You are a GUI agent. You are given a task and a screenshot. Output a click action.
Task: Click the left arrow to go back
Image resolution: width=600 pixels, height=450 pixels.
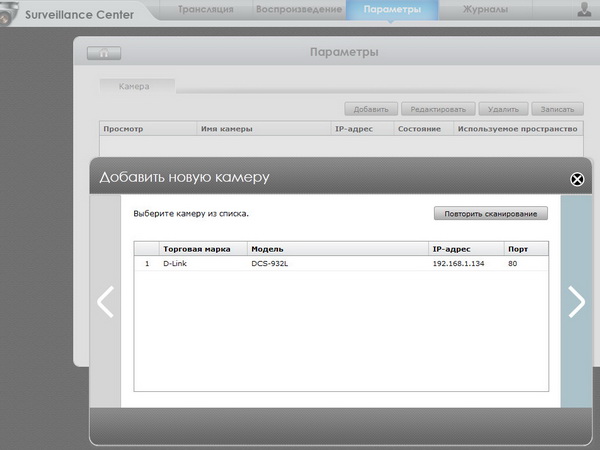pyautogui.click(x=105, y=301)
